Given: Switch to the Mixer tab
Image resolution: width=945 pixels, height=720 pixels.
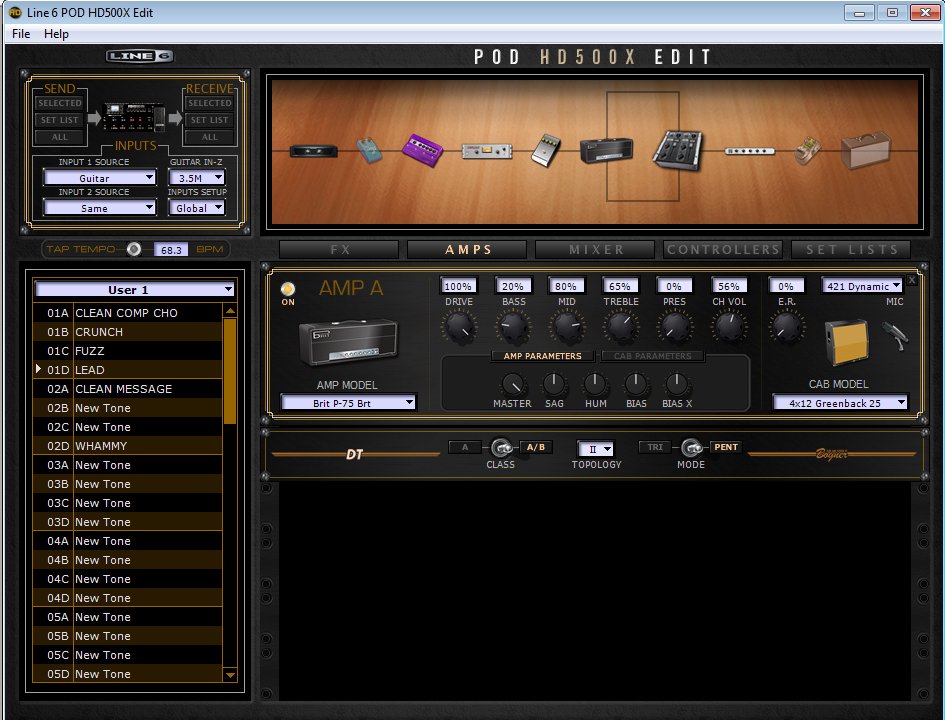Looking at the screenshot, I should [595, 249].
